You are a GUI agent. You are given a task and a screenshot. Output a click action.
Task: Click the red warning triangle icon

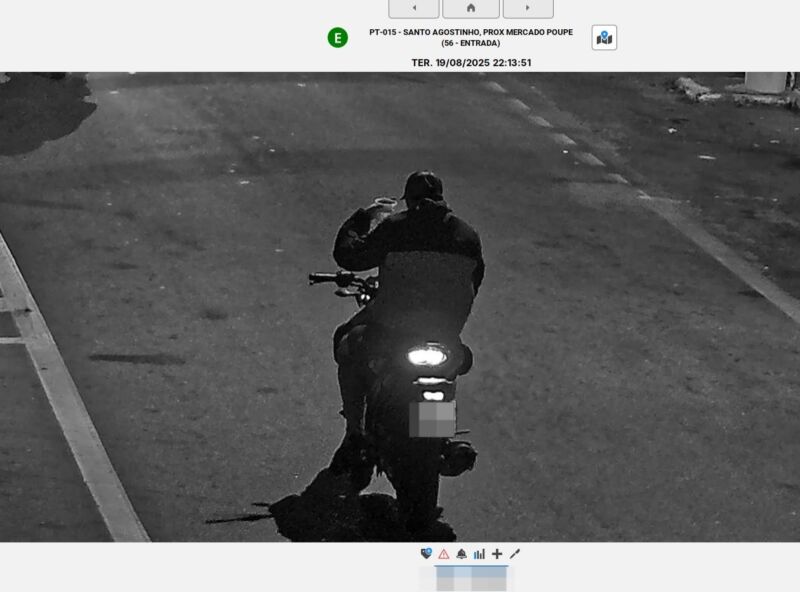click(x=444, y=554)
